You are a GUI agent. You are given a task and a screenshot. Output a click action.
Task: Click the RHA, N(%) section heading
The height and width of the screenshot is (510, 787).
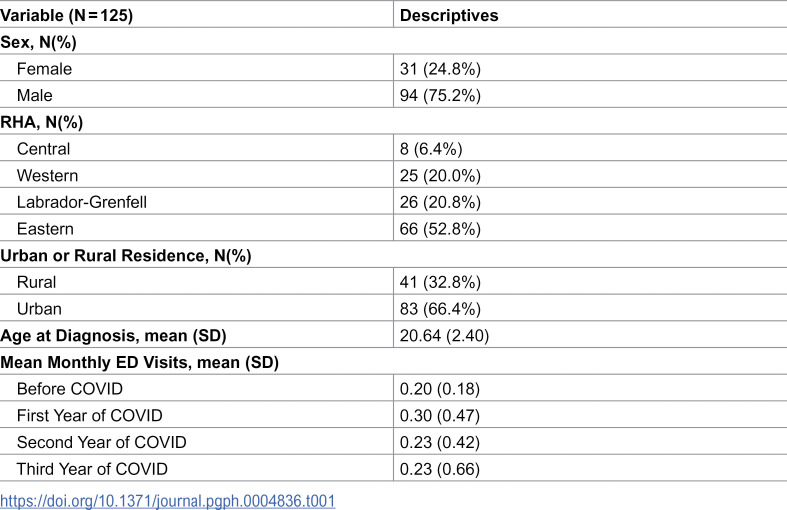coord(42,122)
